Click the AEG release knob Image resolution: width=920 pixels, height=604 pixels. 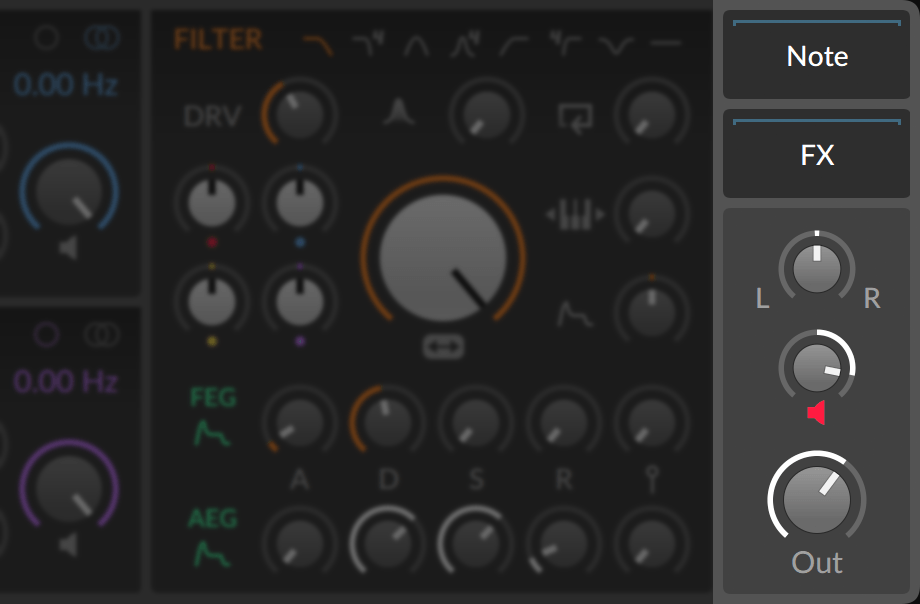click(563, 542)
